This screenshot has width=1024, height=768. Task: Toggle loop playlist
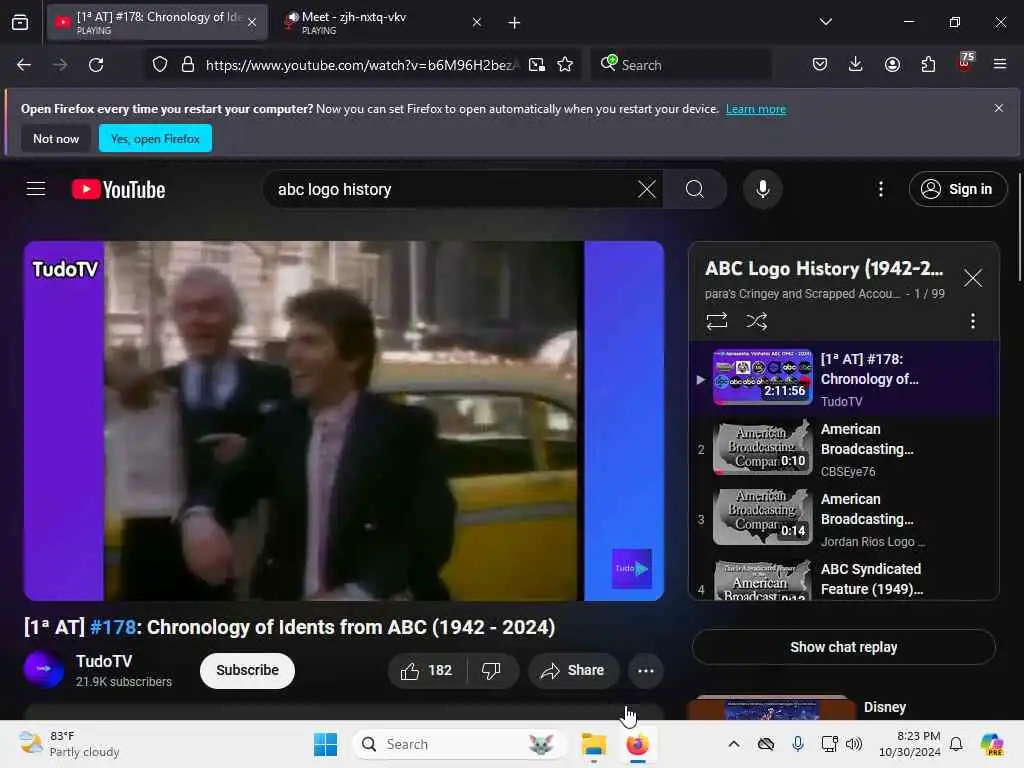click(716, 321)
